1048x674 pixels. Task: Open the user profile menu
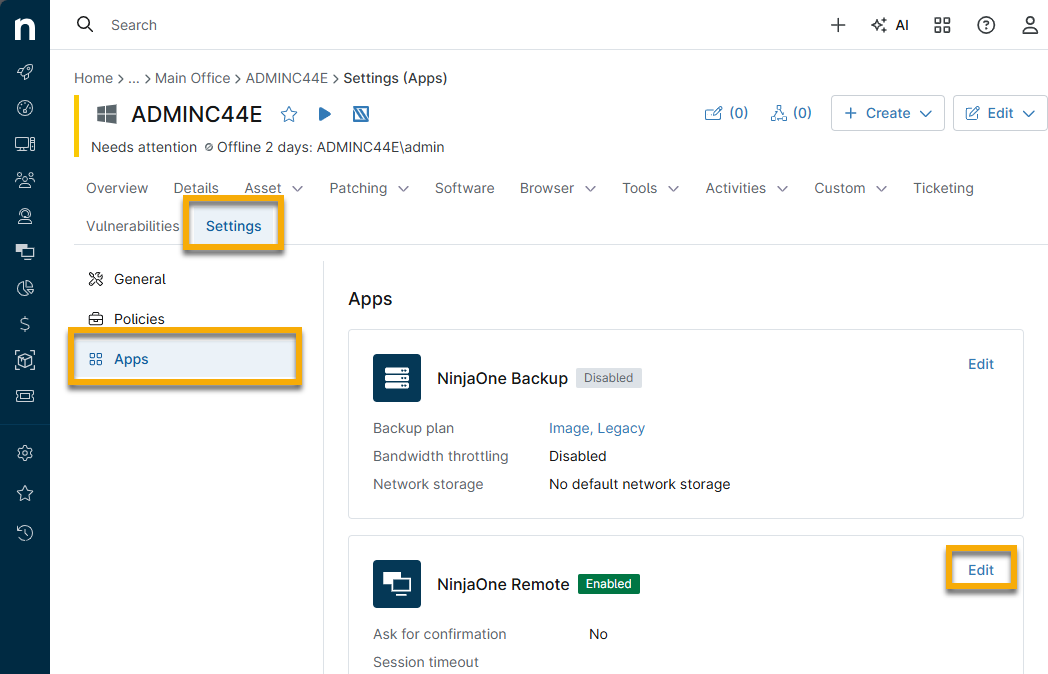click(x=1030, y=24)
